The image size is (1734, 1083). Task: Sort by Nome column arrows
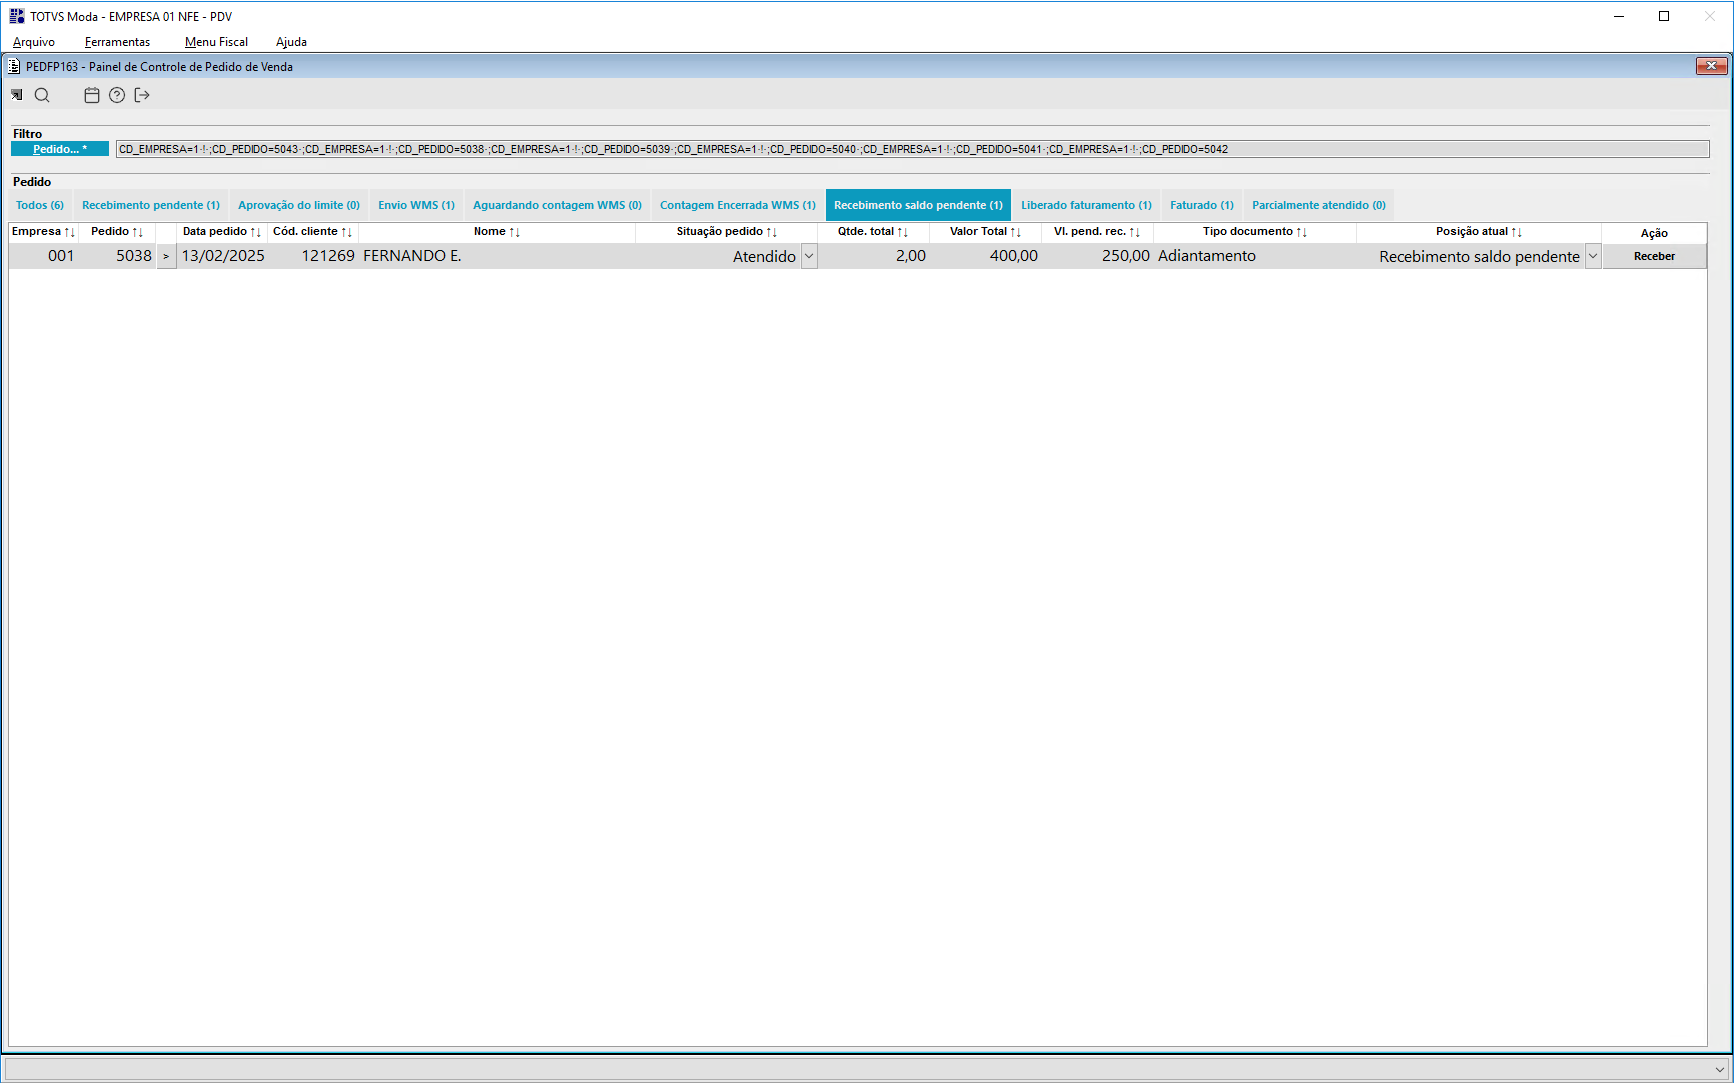click(515, 232)
